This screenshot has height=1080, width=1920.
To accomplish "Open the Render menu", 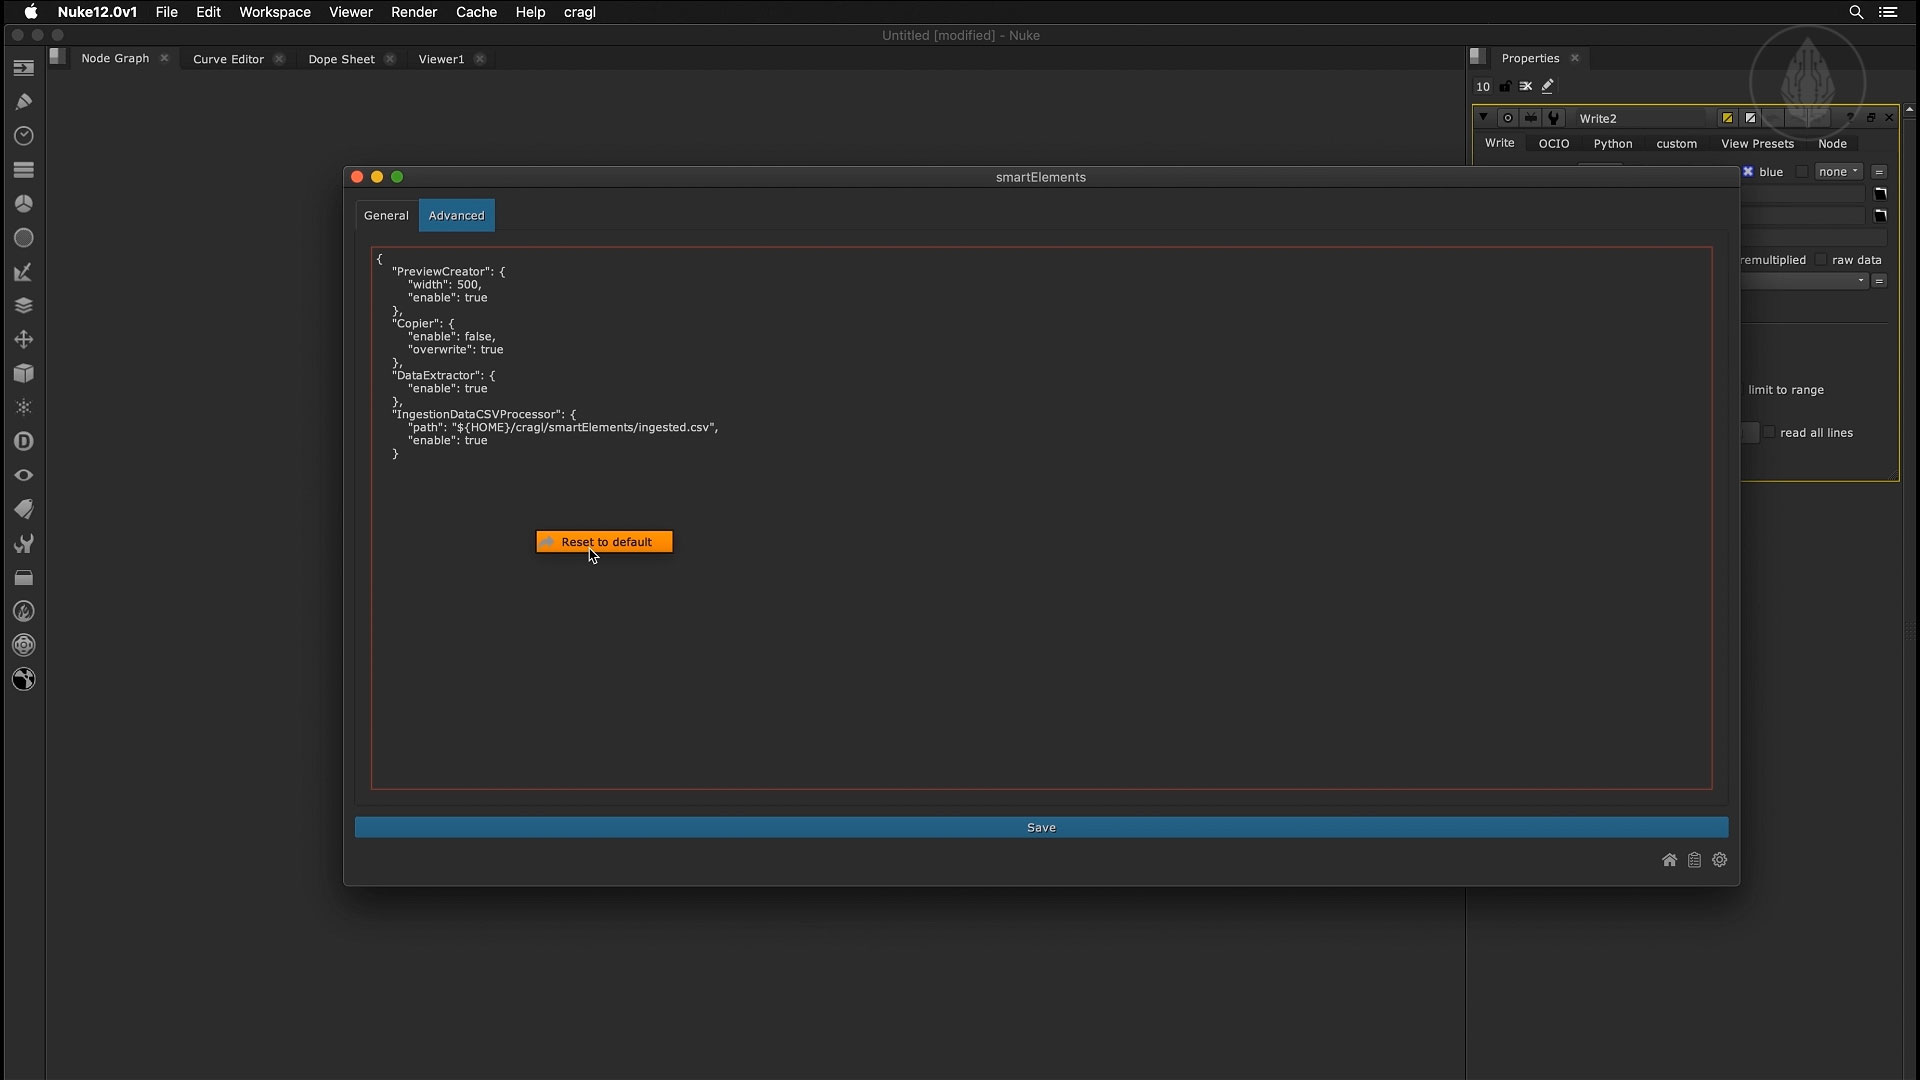I will click(414, 12).
